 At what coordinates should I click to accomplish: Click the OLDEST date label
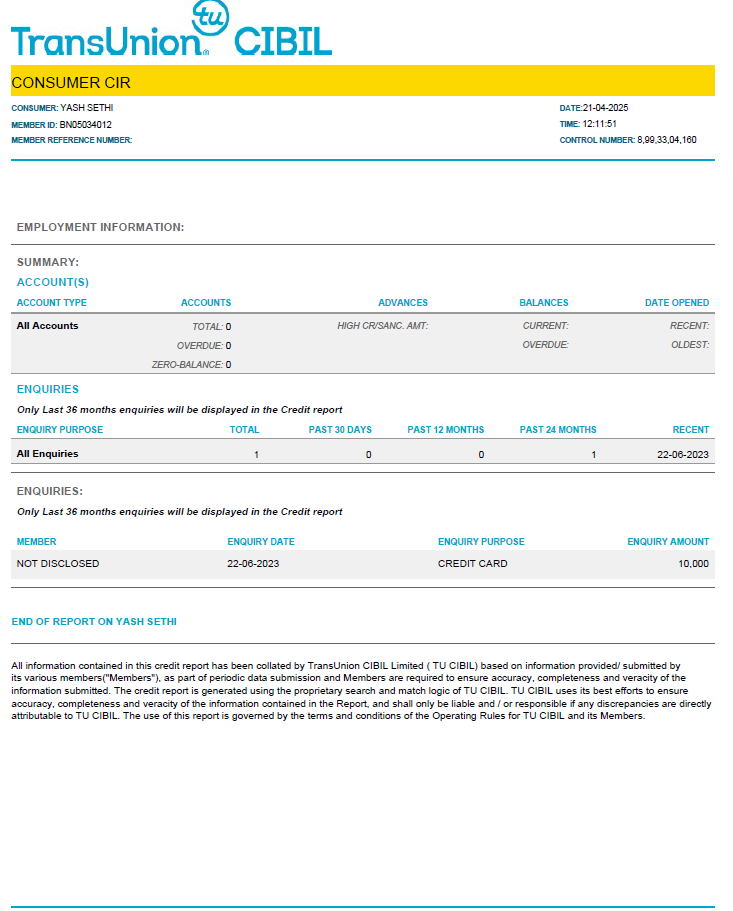tap(690, 345)
